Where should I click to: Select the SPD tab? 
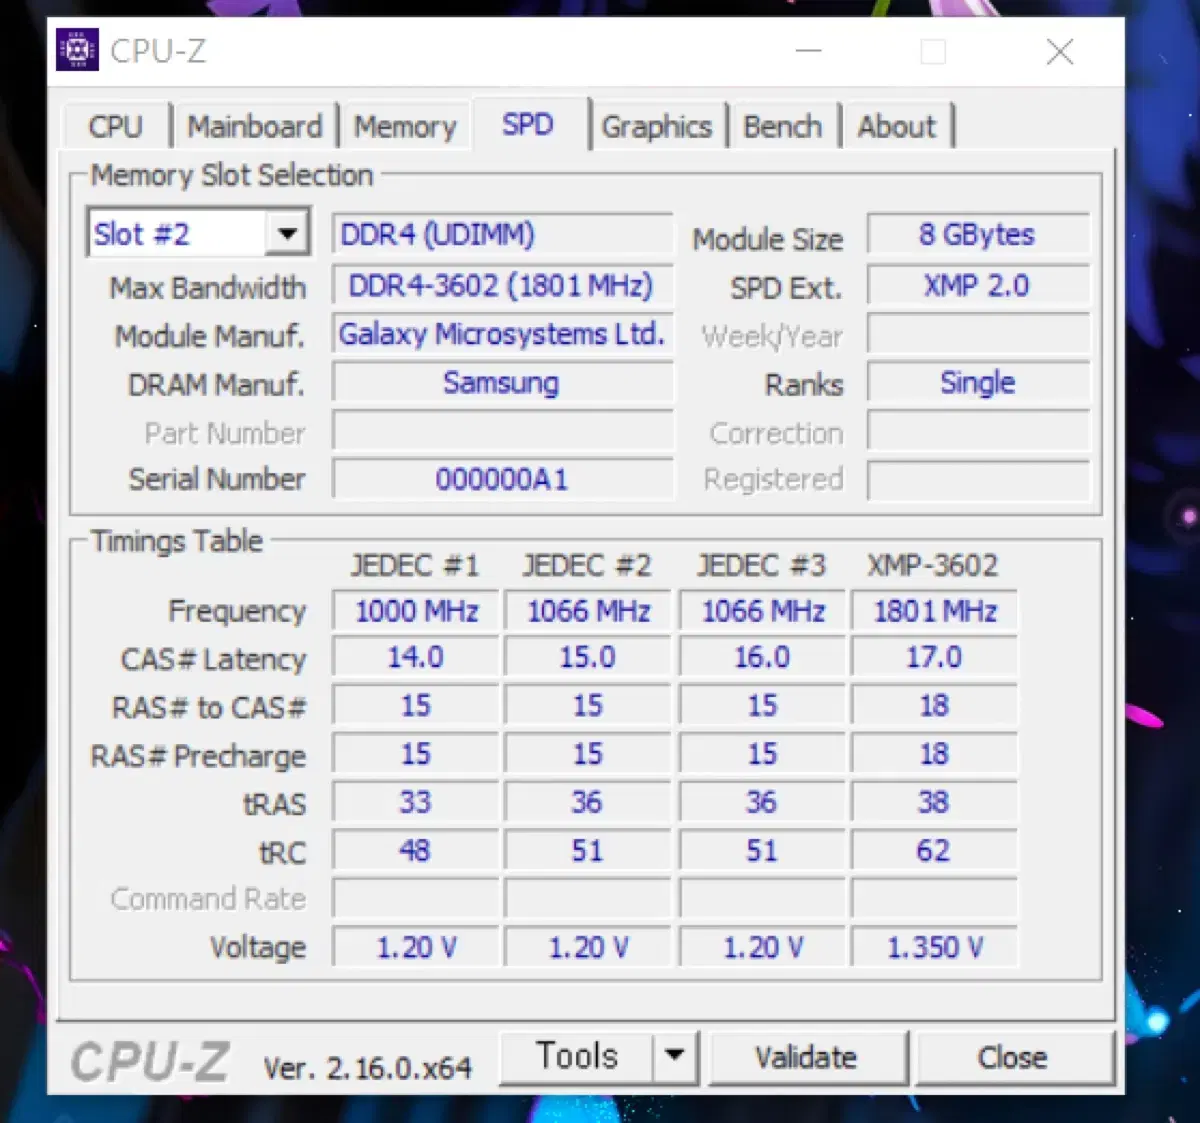click(528, 124)
